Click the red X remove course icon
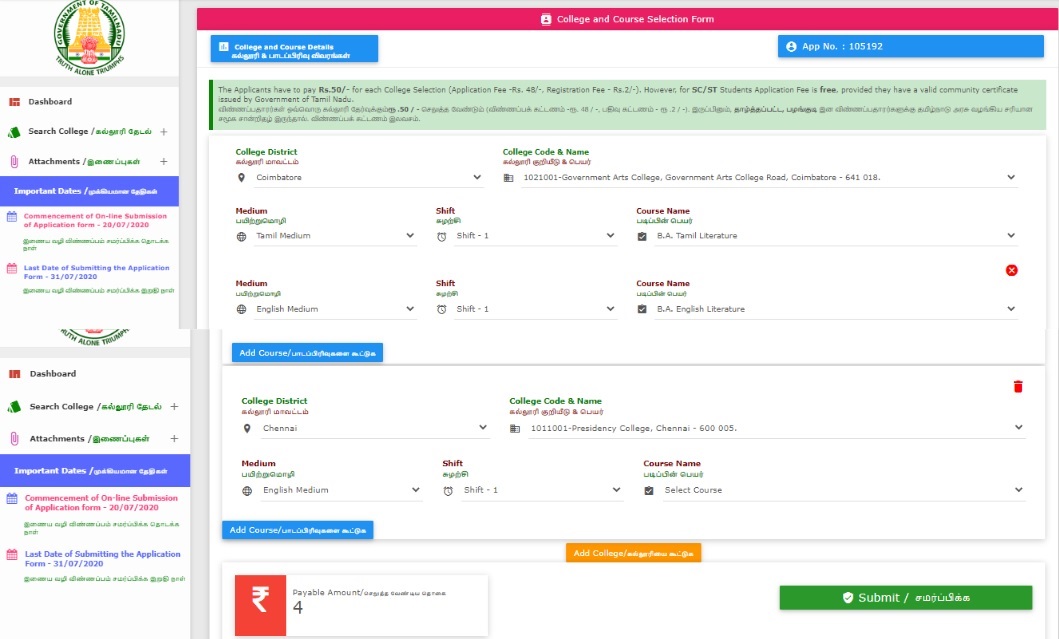The image size is (1059, 639). (x=1011, y=270)
